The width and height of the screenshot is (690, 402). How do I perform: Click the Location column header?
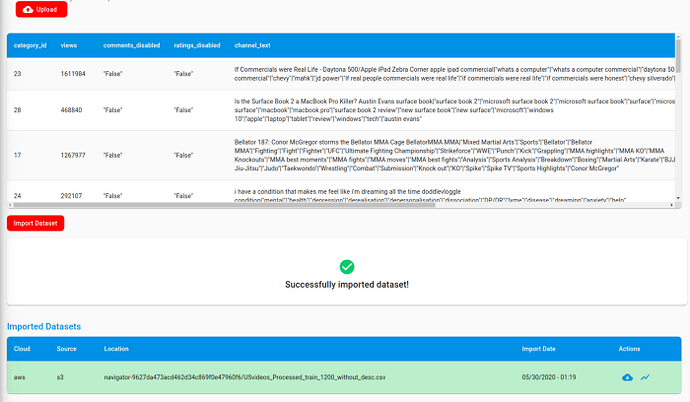coord(116,349)
